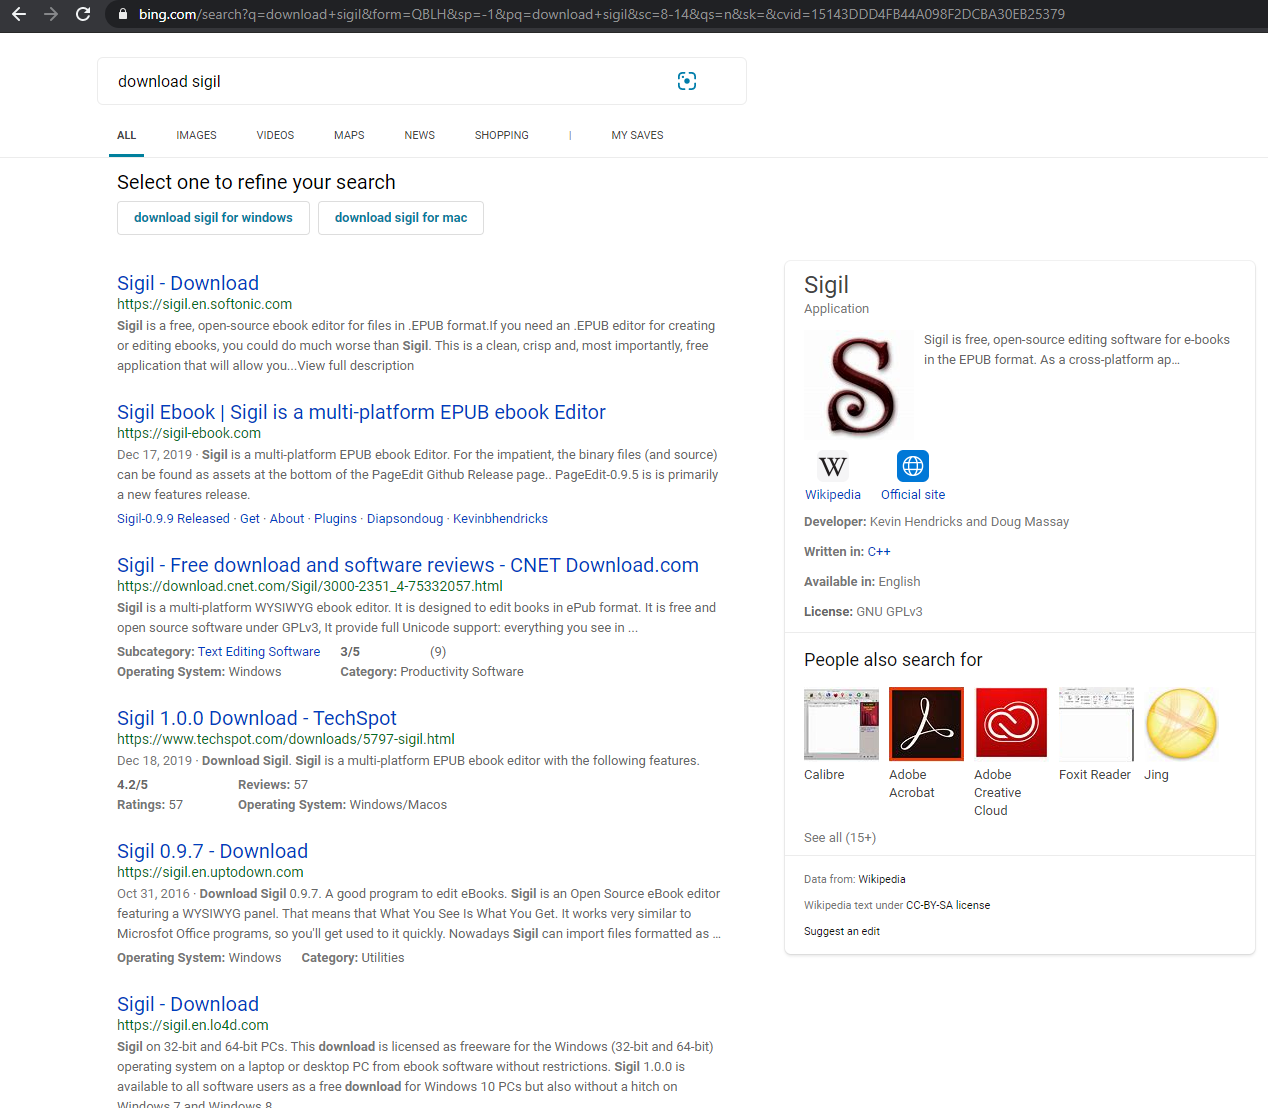The image size is (1268, 1108).
Task: Refine search: download sigil for windows
Action: [213, 218]
